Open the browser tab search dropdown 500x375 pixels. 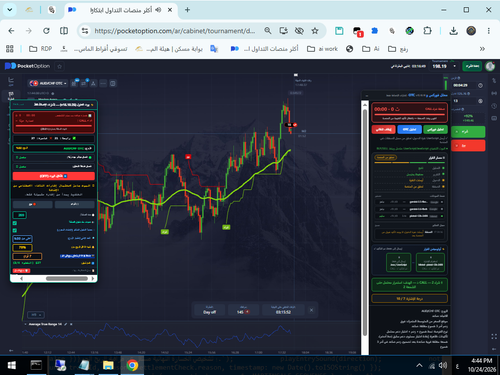click(x=10, y=10)
